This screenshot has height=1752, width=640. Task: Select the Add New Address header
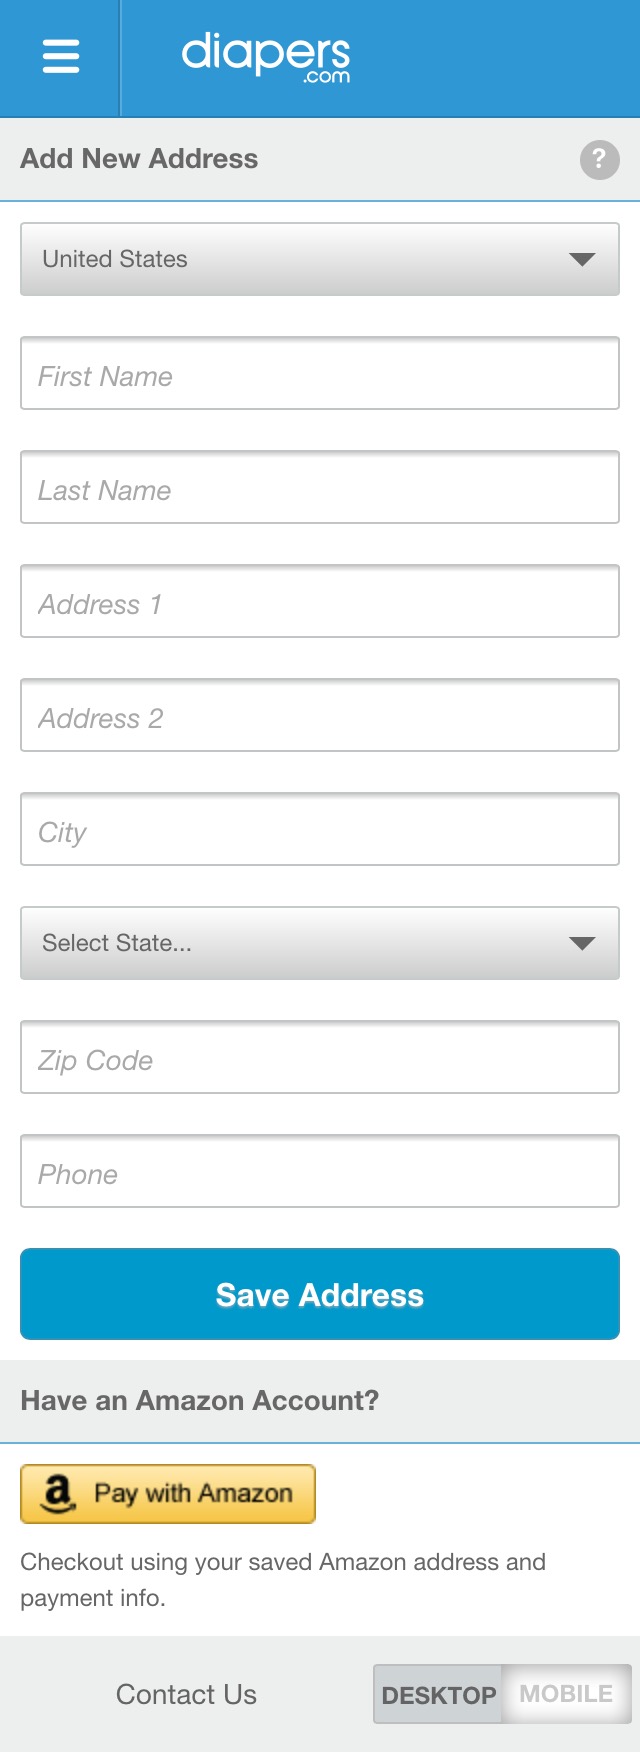138,159
